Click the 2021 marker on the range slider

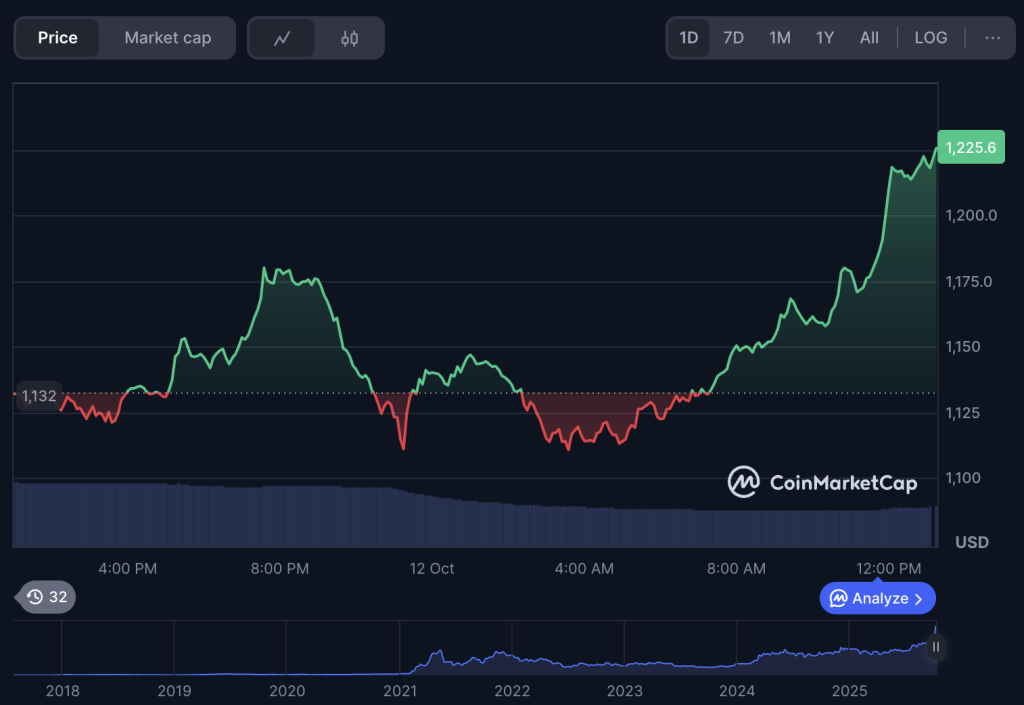click(399, 691)
